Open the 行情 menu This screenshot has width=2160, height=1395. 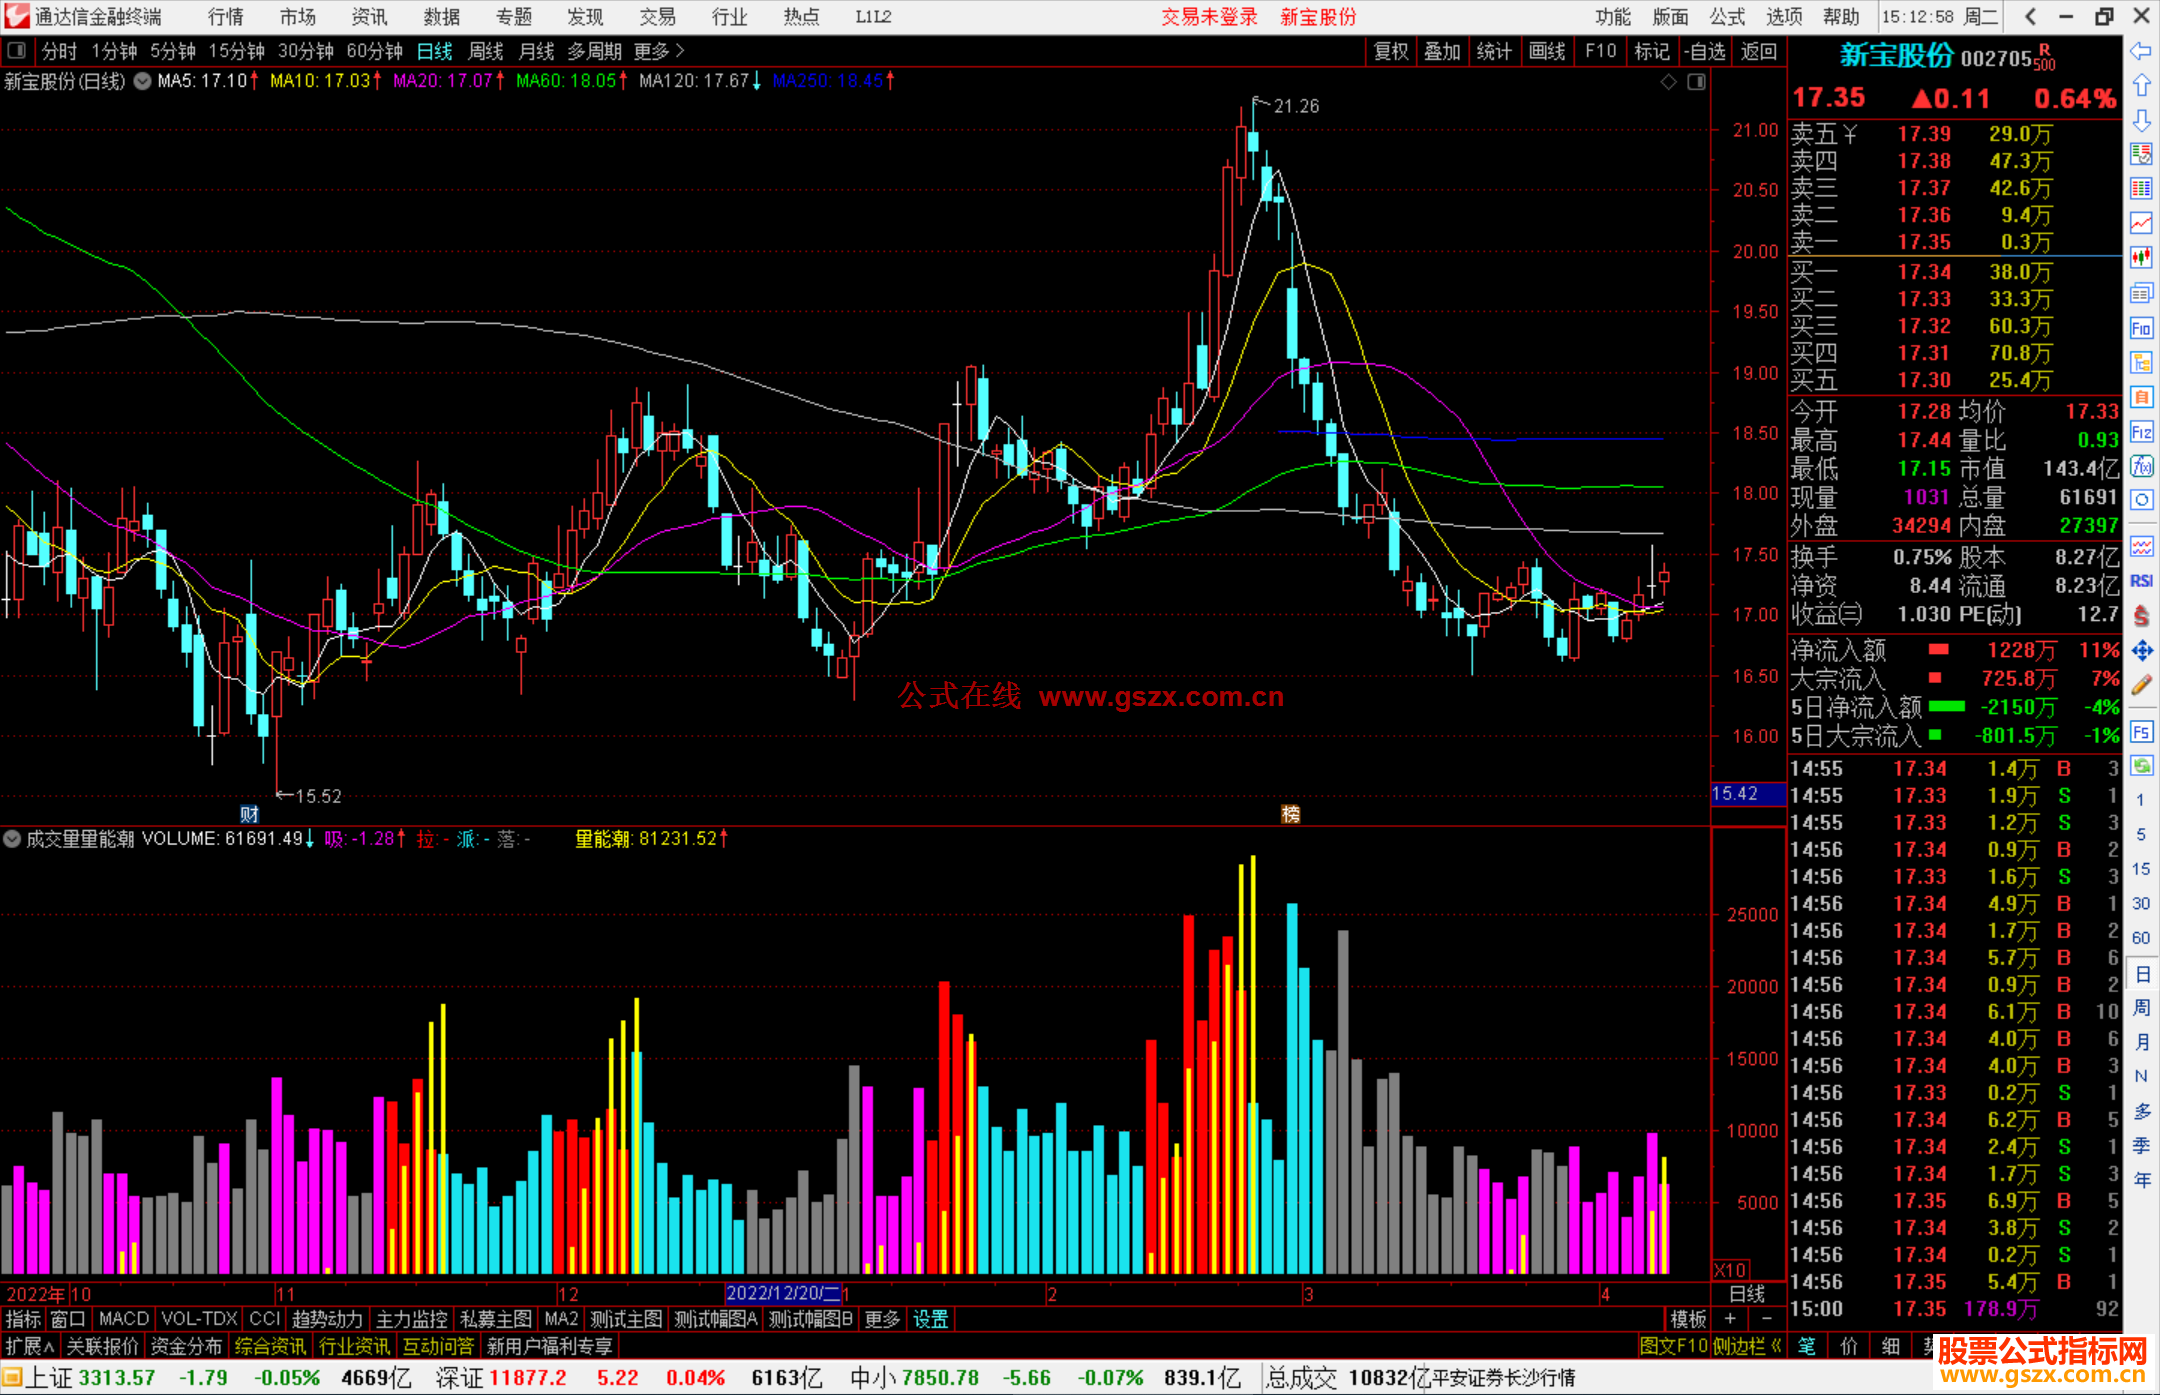tap(225, 17)
